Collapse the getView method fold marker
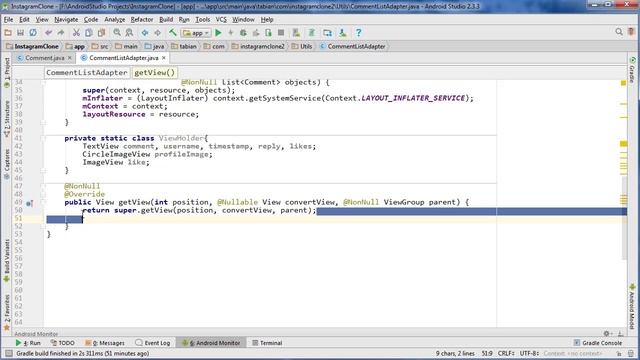The width and height of the screenshot is (640, 360). point(43,202)
